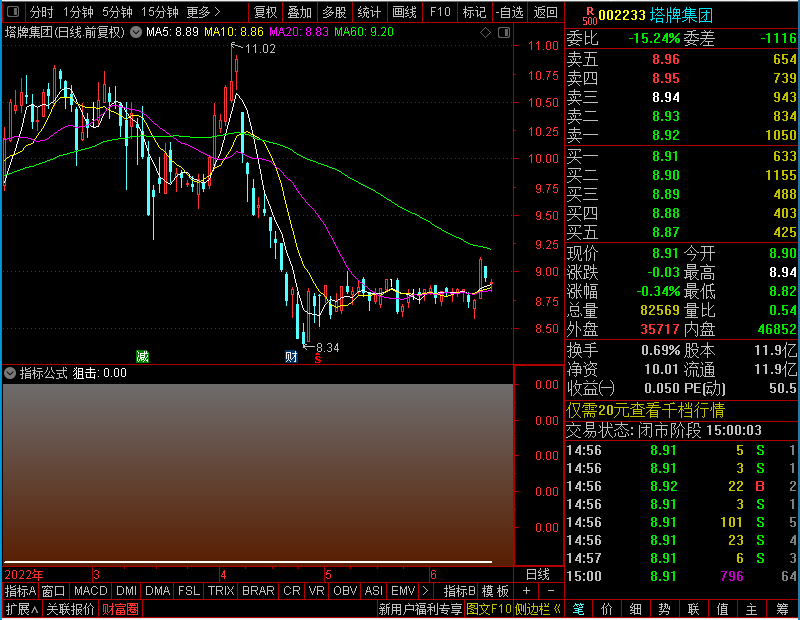Show more indicators with arrow
The image size is (800, 620).
pos(426,591)
